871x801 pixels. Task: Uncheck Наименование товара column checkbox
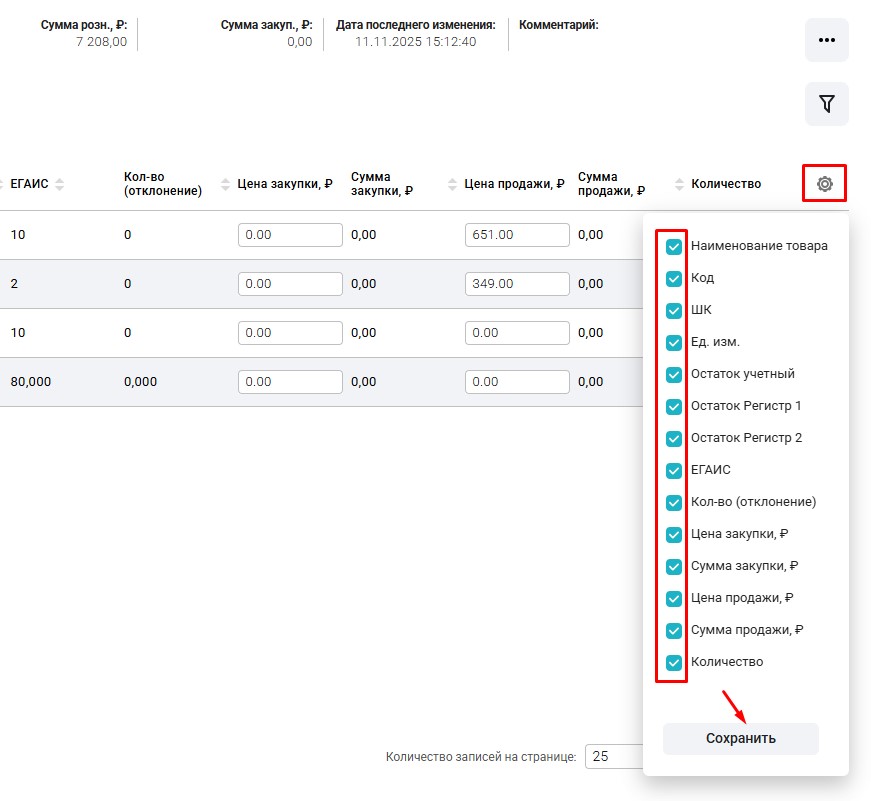coord(674,246)
